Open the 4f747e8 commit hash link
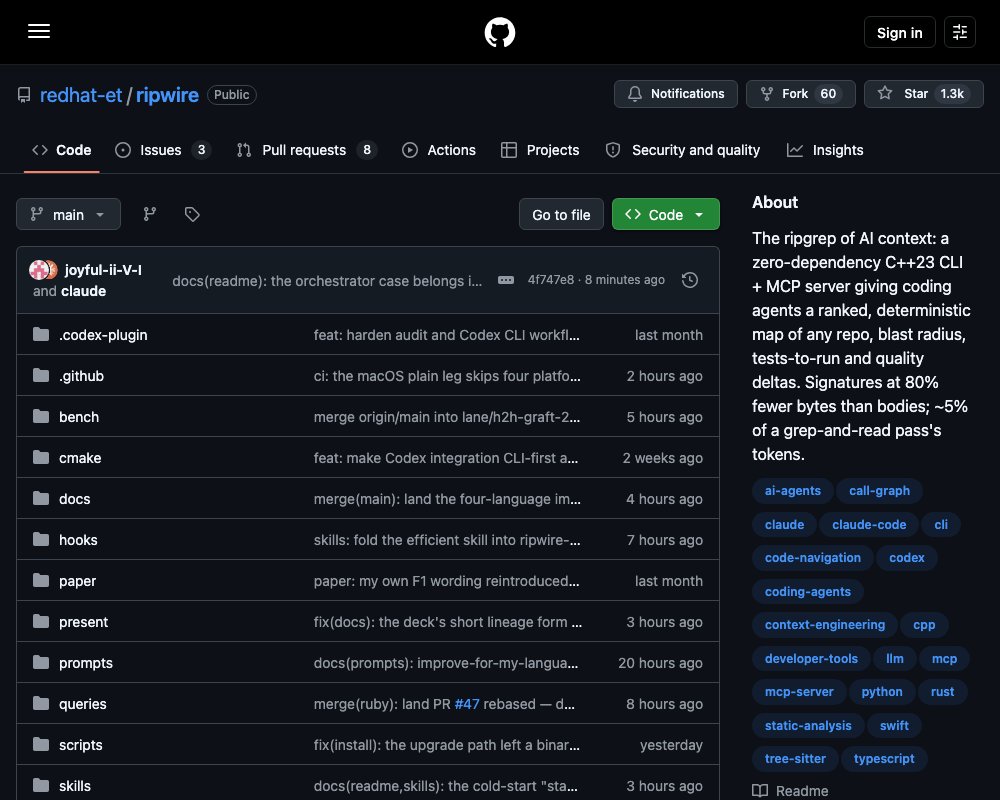Image resolution: width=1000 pixels, height=800 pixels. coord(550,280)
